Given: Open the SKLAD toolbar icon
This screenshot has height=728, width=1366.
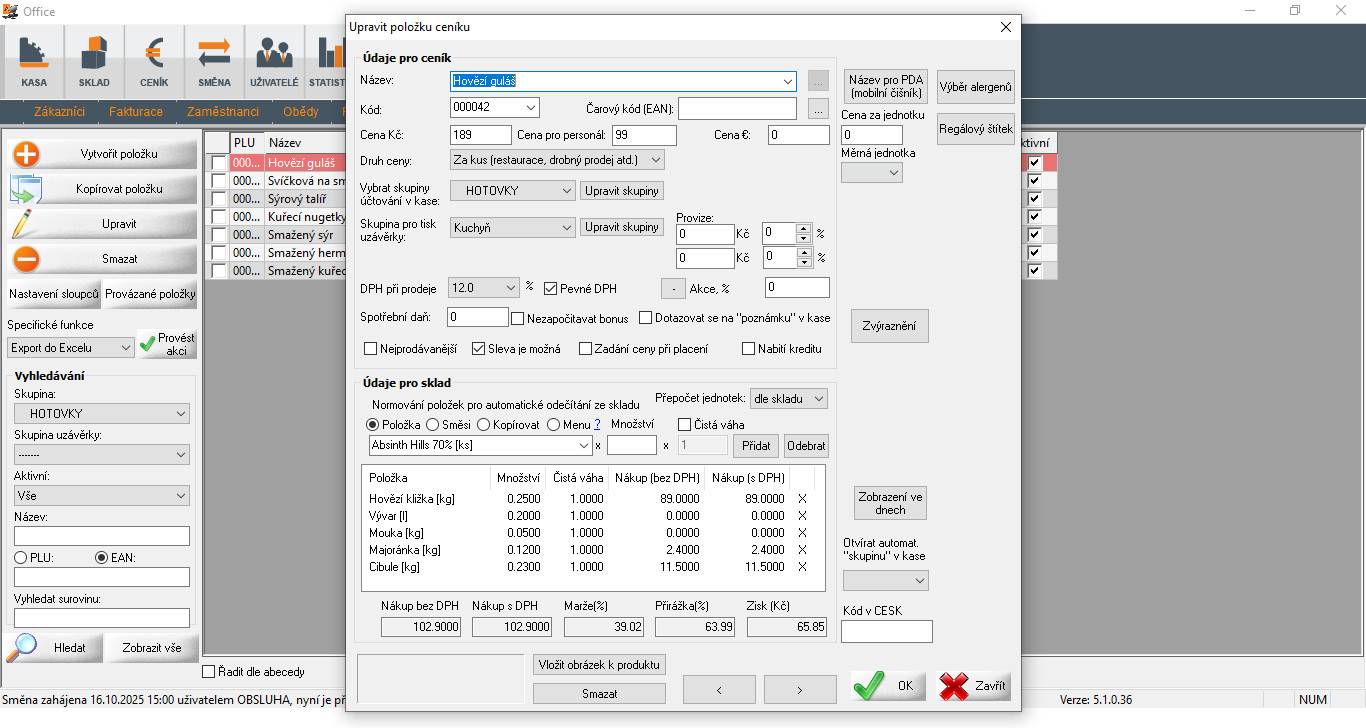Looking at the screenshot, I should [94, 60].
